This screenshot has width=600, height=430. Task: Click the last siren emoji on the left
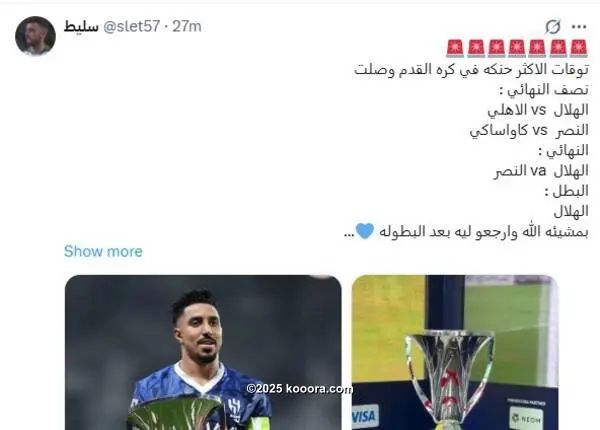[455, 49]
